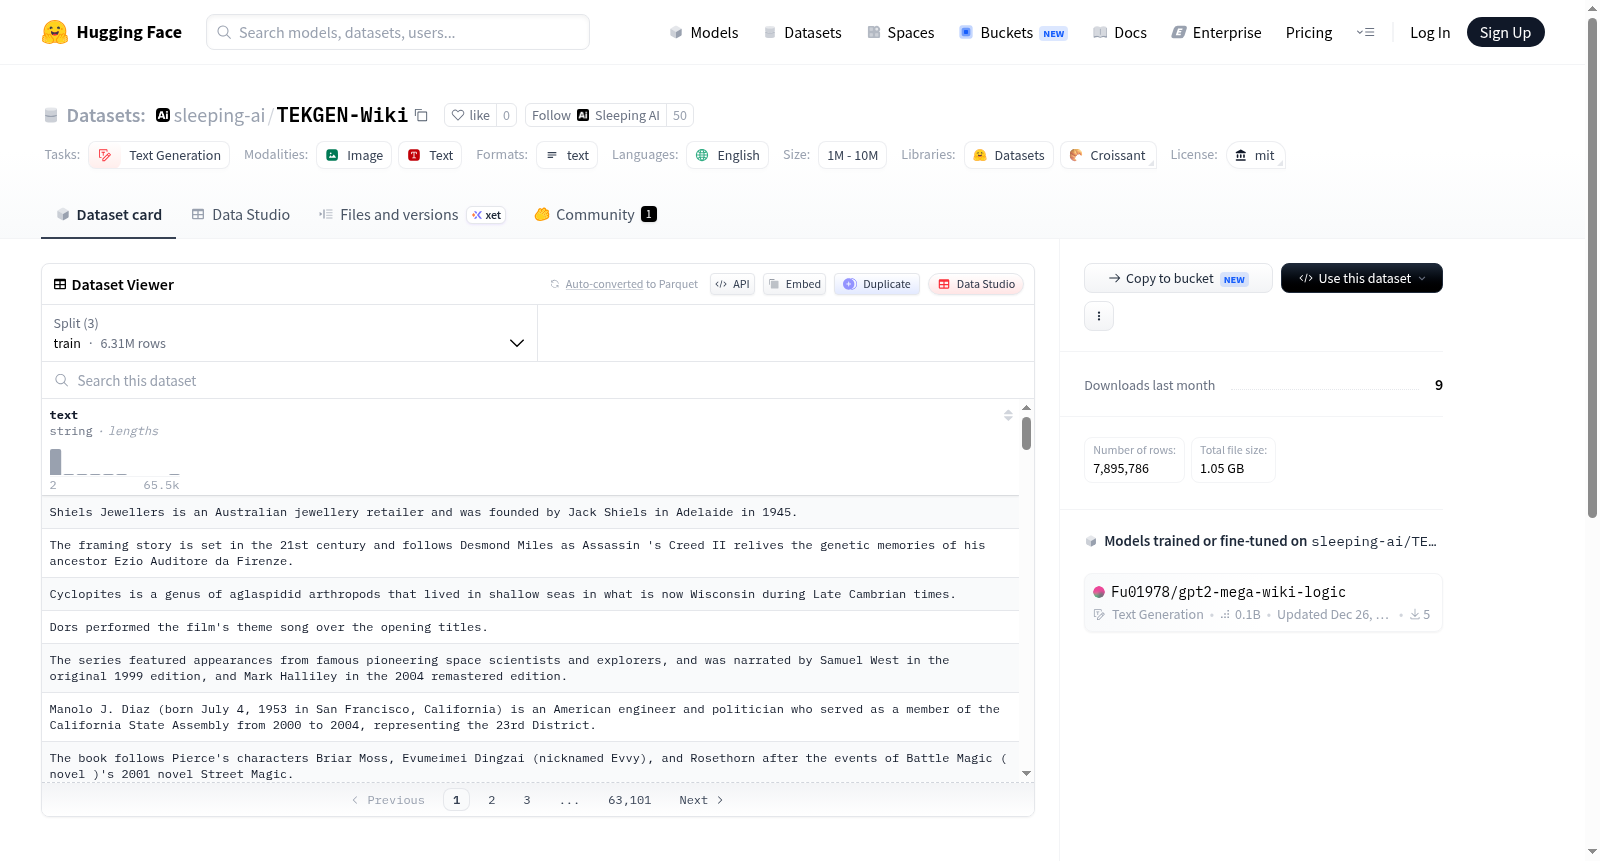Go to page 3 of the viewer
This screenshot has width=1600, height=861.
pyautogui.click(x=527, y=800)
